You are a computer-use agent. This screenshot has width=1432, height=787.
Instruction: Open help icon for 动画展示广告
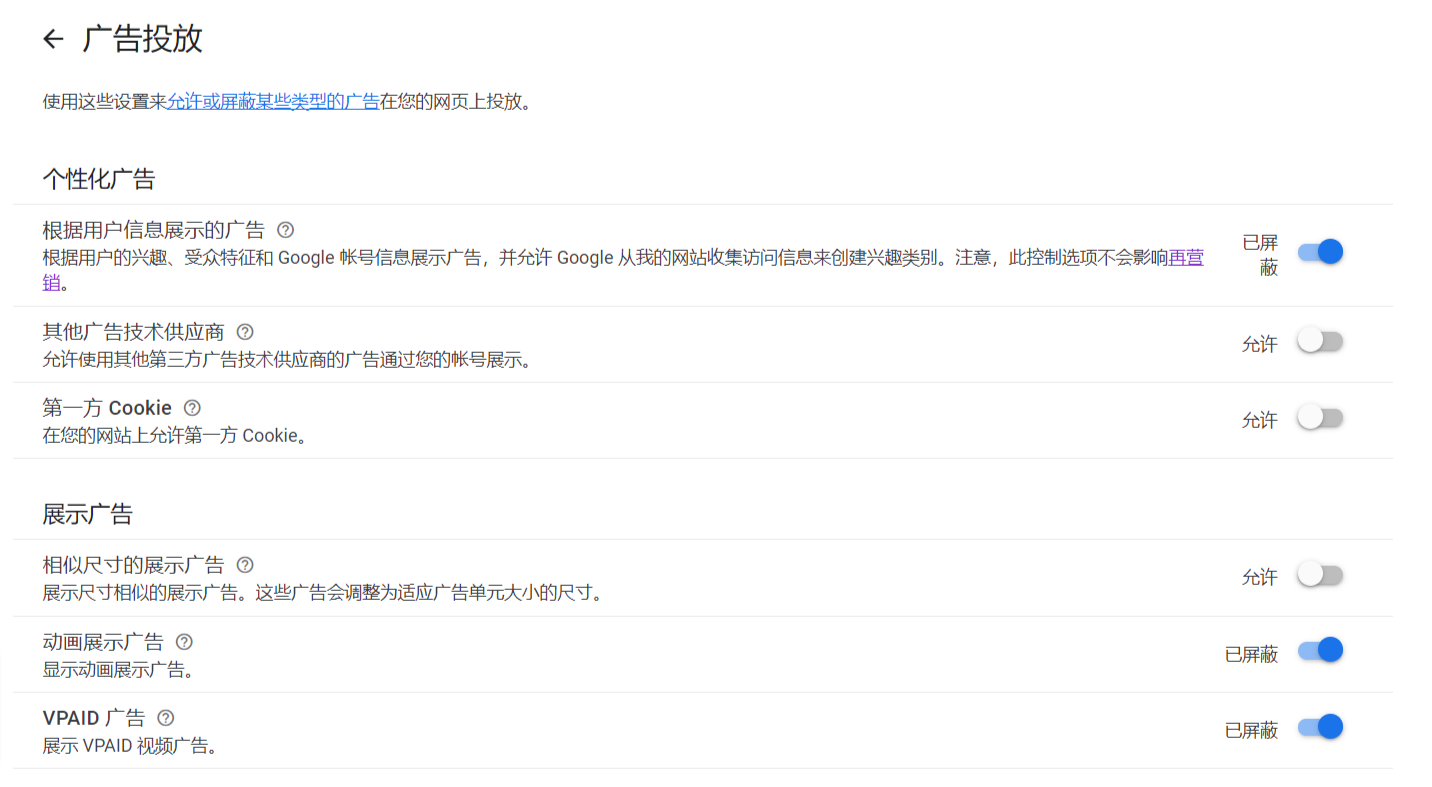tap(184, 641)
